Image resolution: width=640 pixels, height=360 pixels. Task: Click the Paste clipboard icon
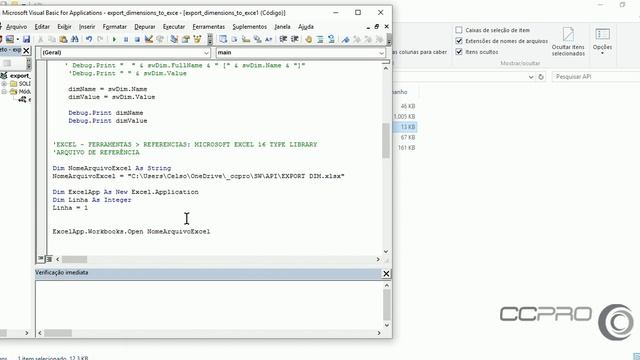63,39
